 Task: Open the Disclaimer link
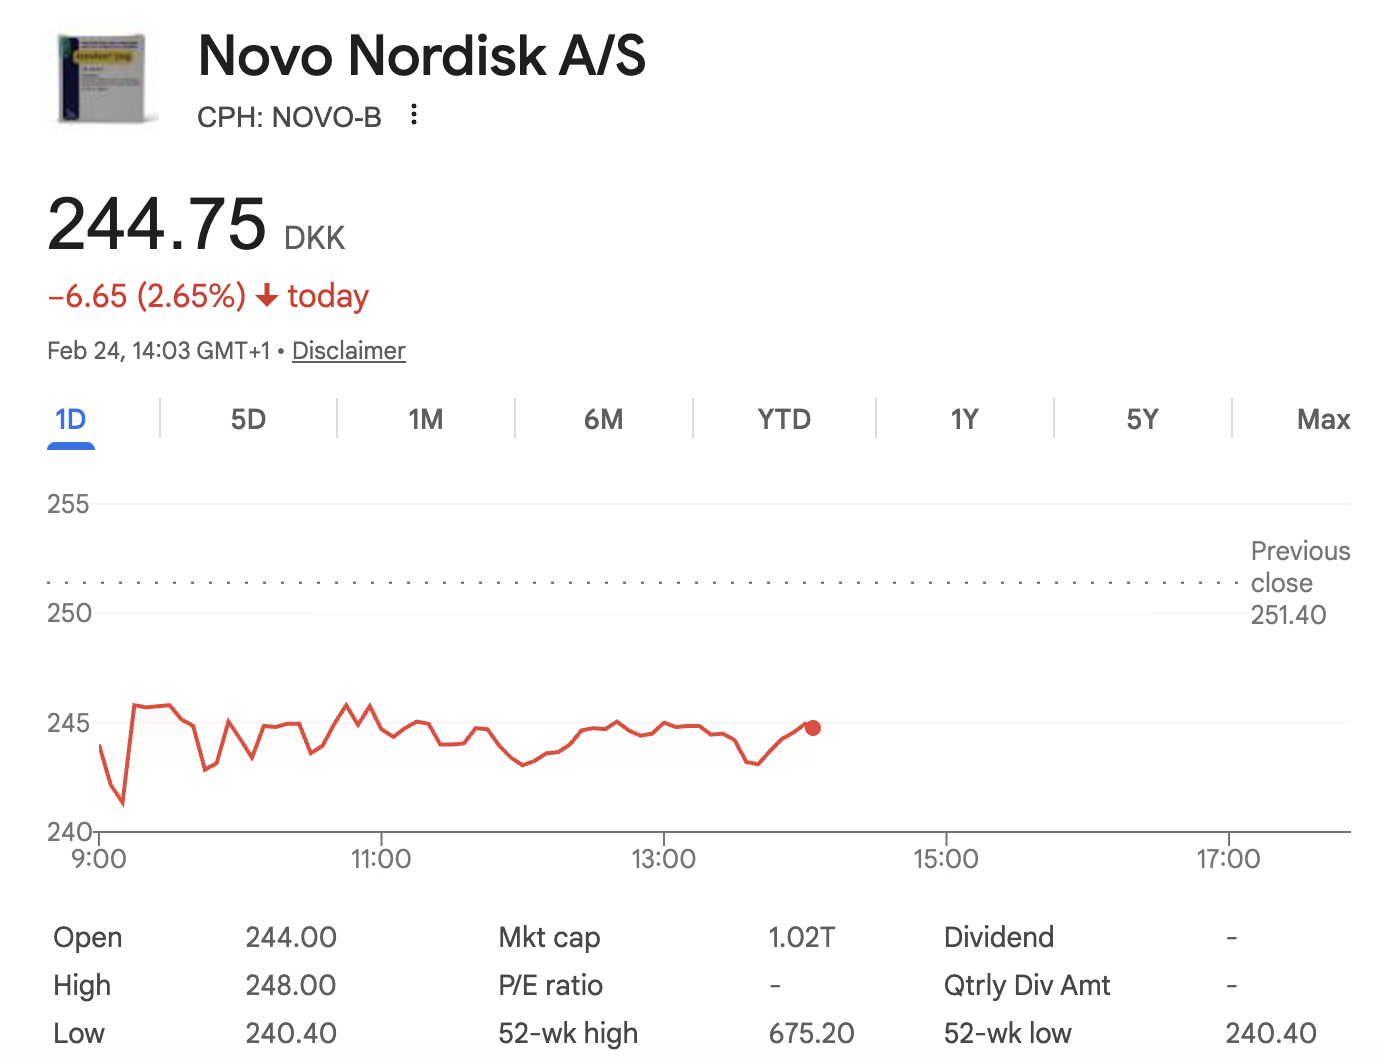[348, 351]
